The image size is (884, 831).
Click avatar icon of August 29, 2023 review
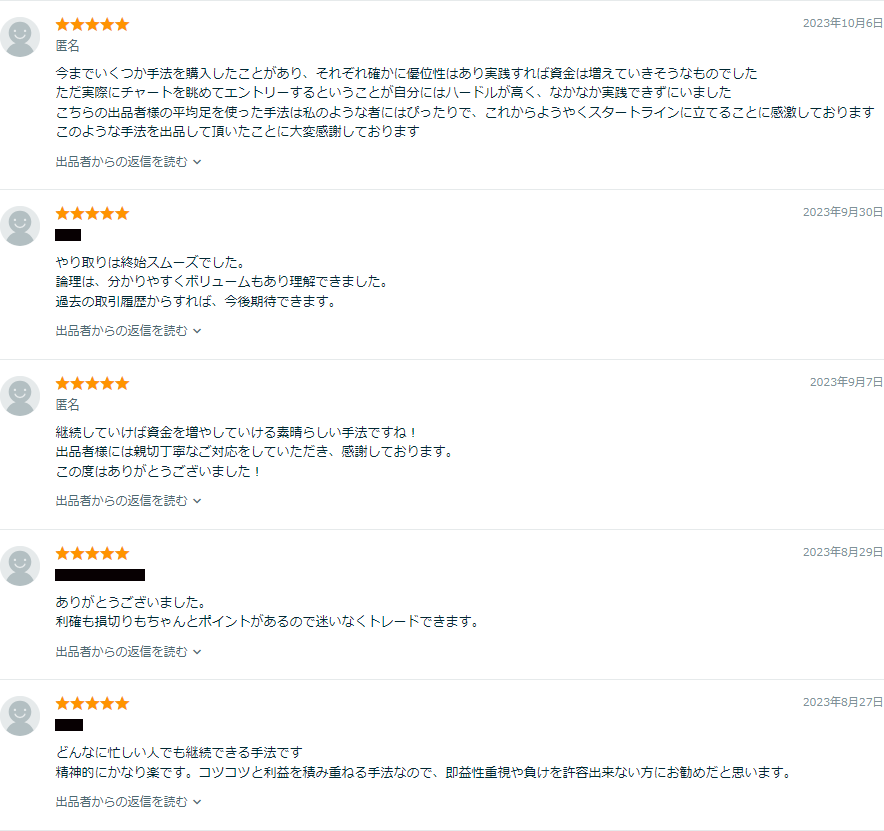pyautogui.click(x=20, y=566)
